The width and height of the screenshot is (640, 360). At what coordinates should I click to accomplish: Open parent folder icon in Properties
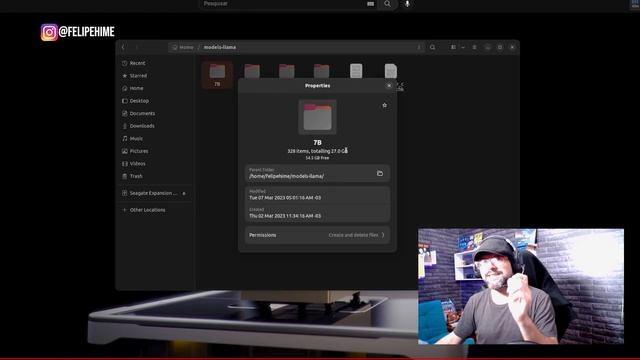pyautogui.click(x=380, y=173)
